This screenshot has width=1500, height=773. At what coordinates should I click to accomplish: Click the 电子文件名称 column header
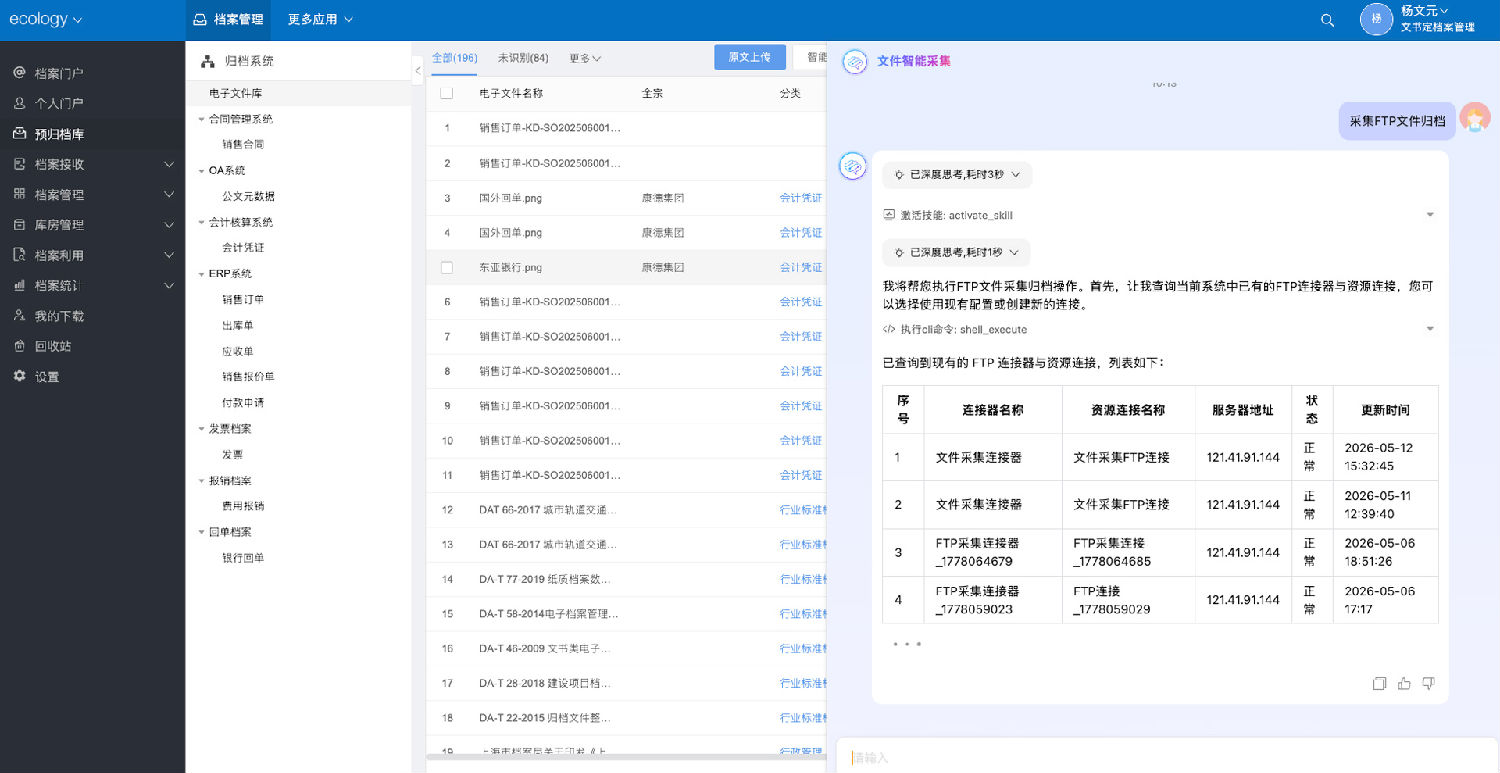click(x=511, y=93)
